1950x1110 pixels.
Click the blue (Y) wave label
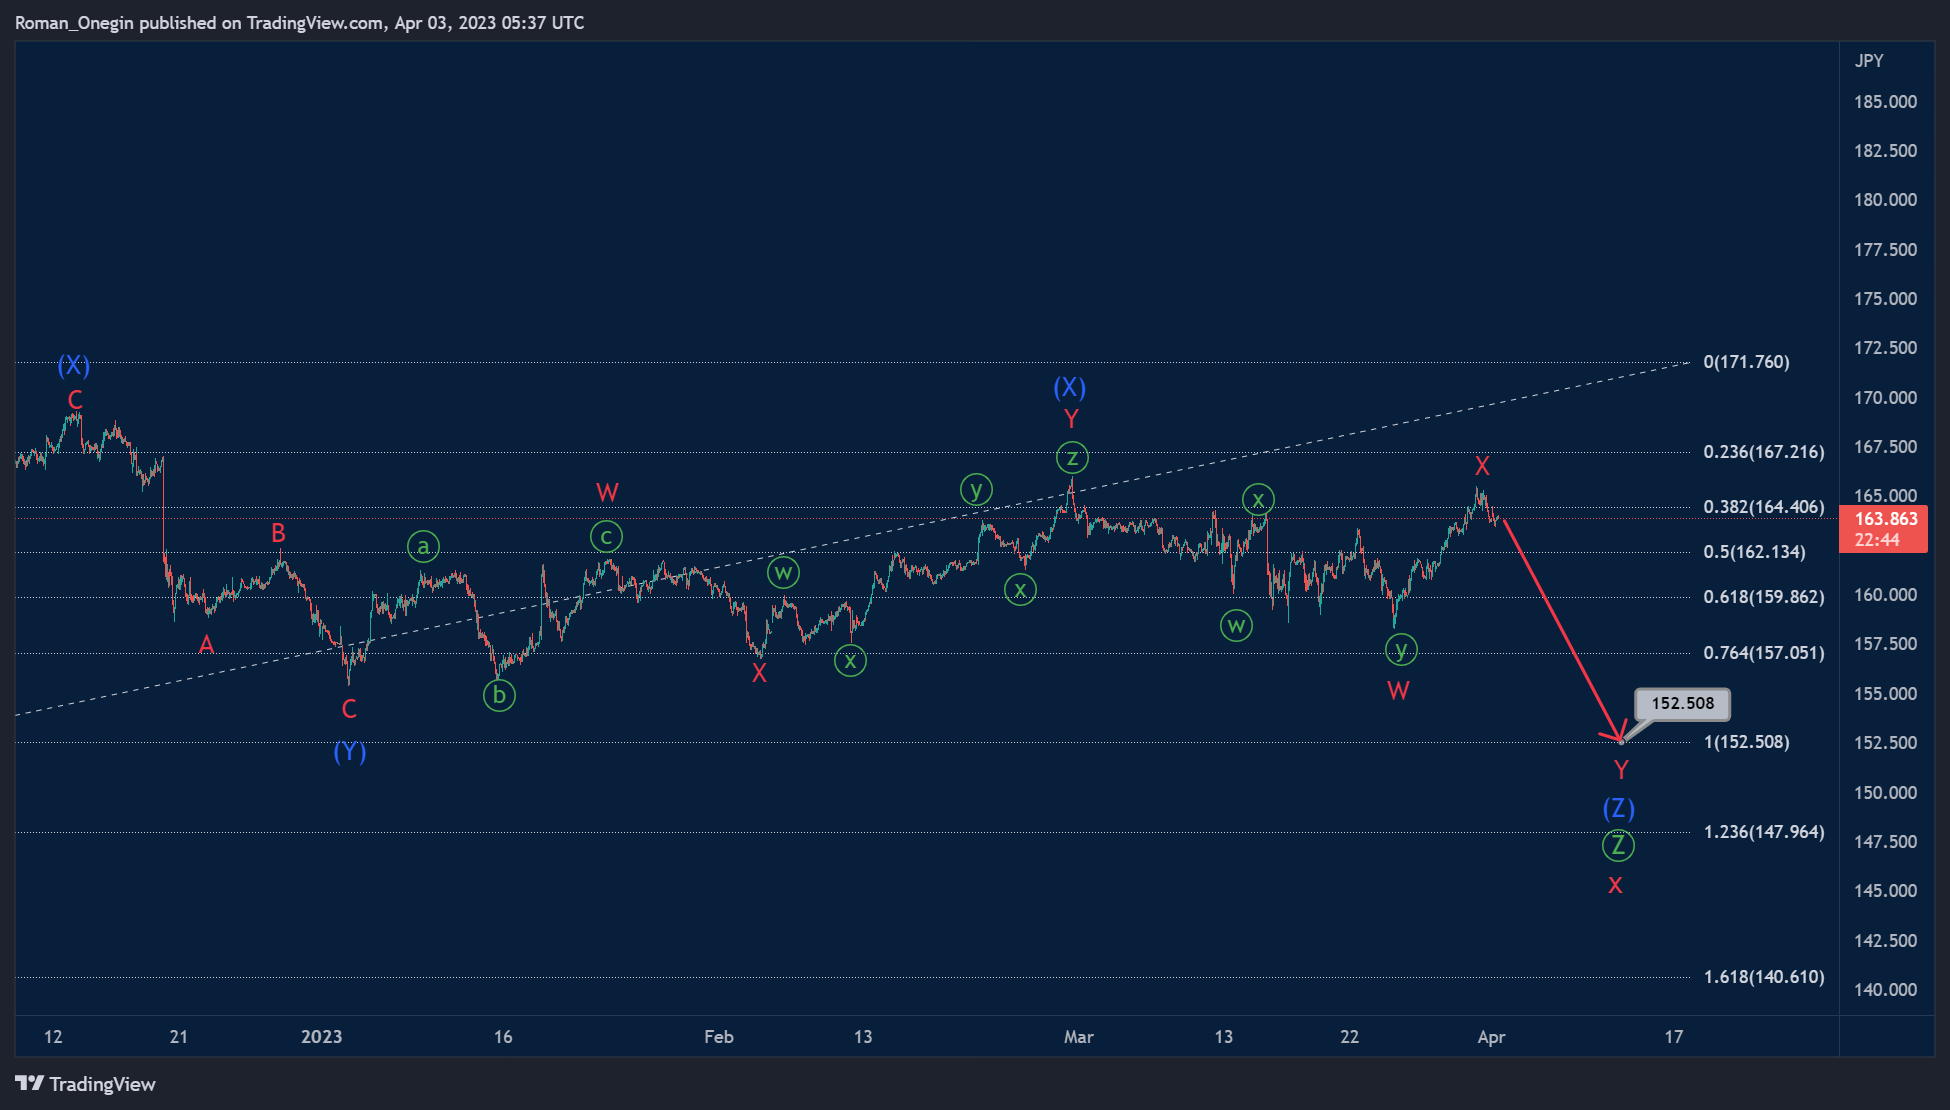point(350,752)
